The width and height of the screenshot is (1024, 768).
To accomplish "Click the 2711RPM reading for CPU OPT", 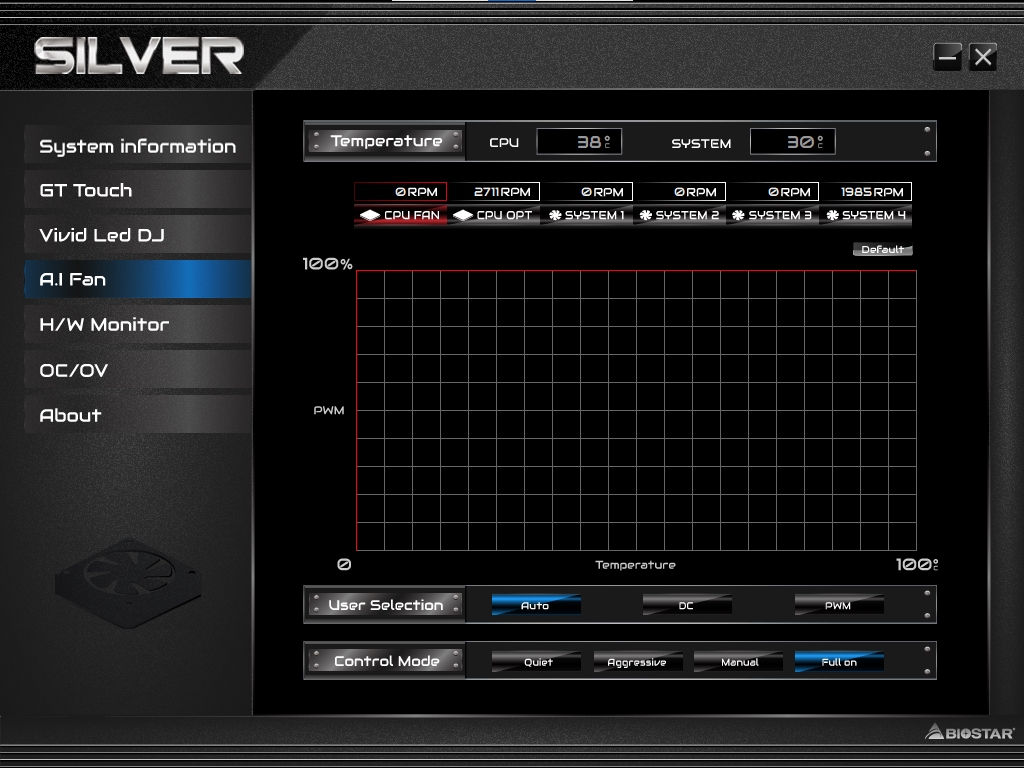I will click(x=494, y=191).
